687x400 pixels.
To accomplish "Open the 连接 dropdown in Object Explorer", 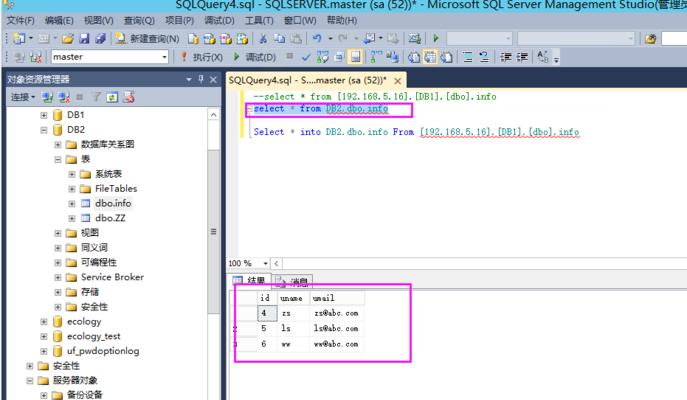I will [23, 97].
